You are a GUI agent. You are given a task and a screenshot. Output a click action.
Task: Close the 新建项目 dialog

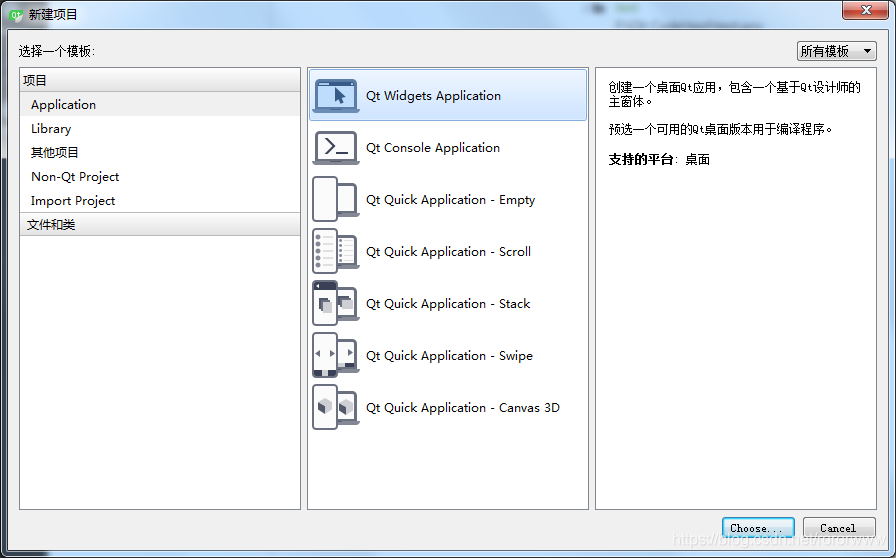tap(865, 10)
